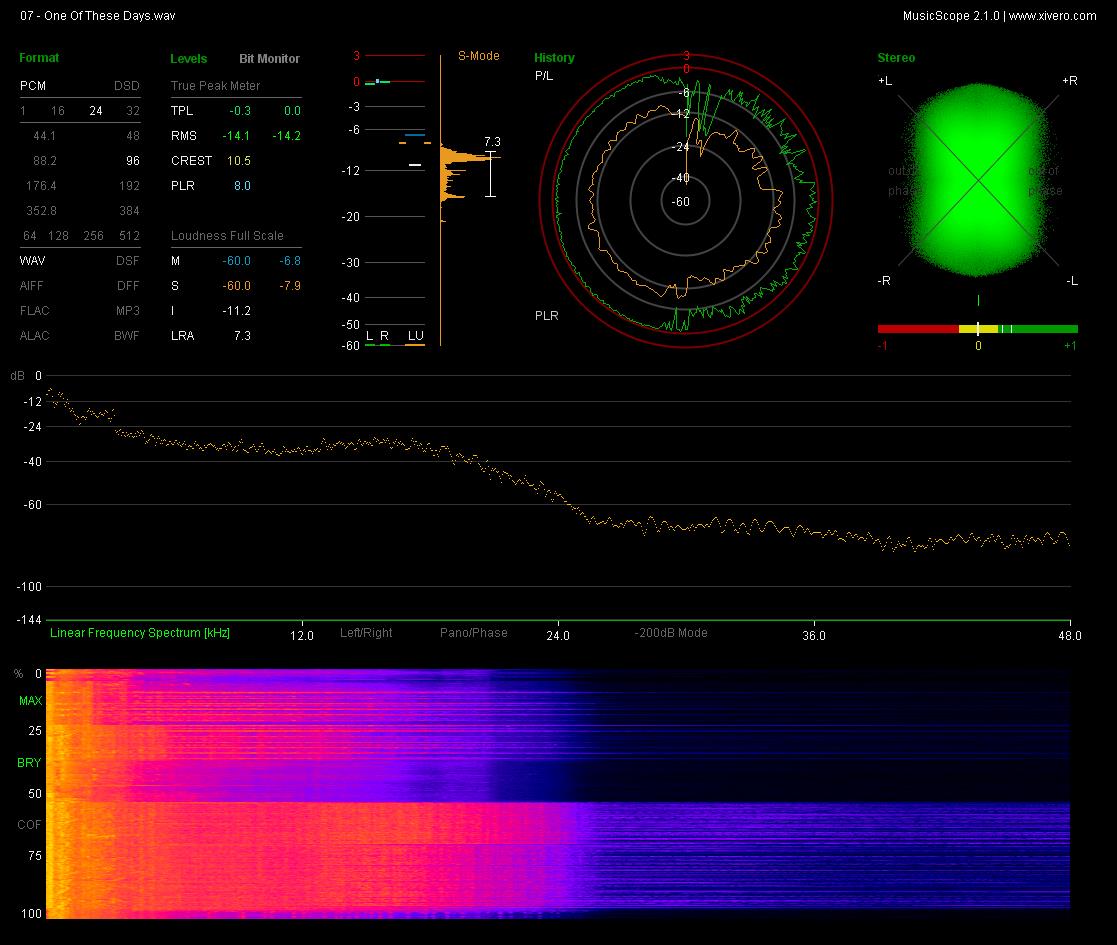Open the www.xivero.com link
The width and height of the screenshot is (1117, 945).
click(1052, 16)
